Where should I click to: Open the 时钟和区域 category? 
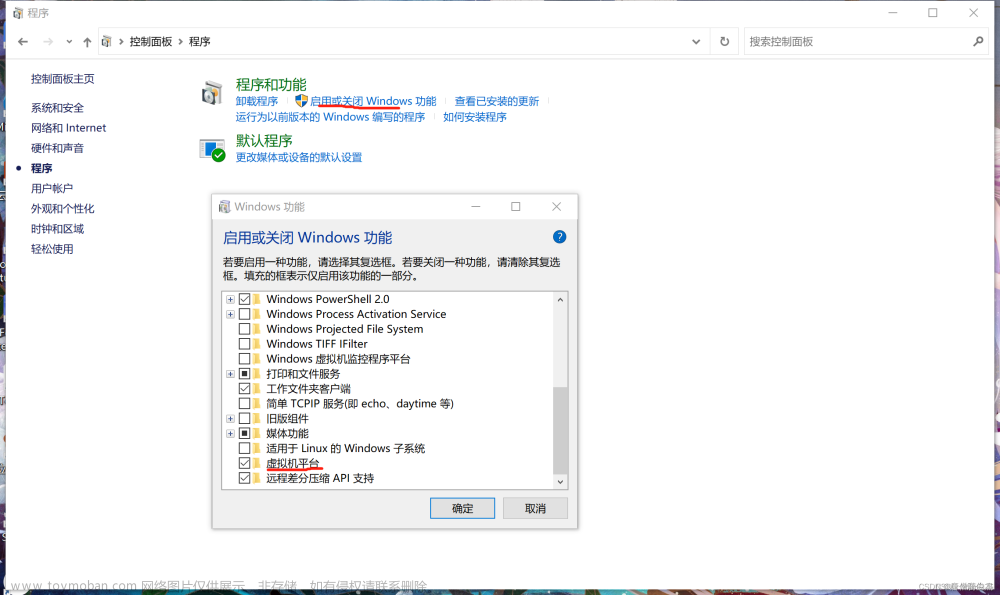coord(57,229)
